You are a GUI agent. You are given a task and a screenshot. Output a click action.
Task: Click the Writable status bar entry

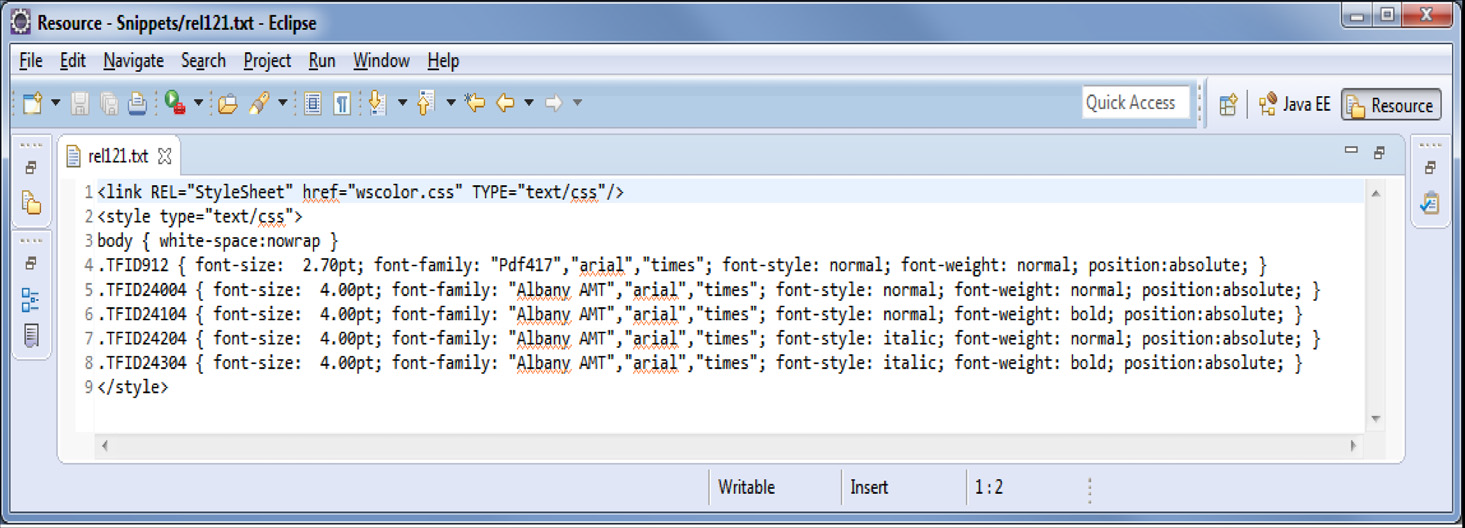746,487
